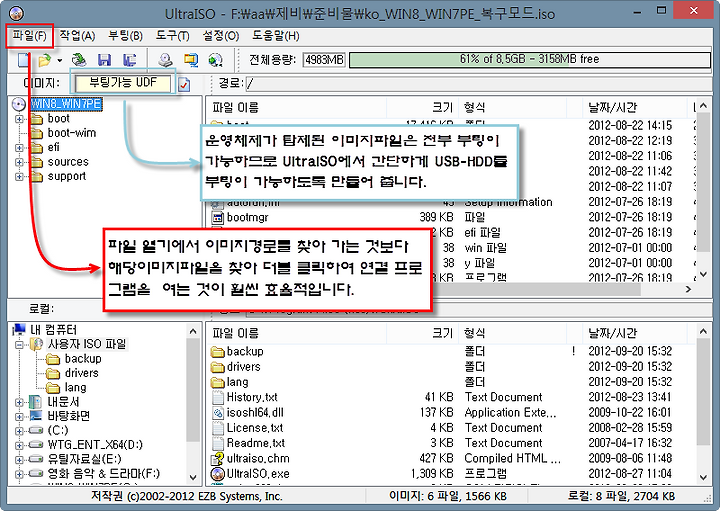Select License.txt in local file list
The image size is (720, 511).
click(255, 428)
